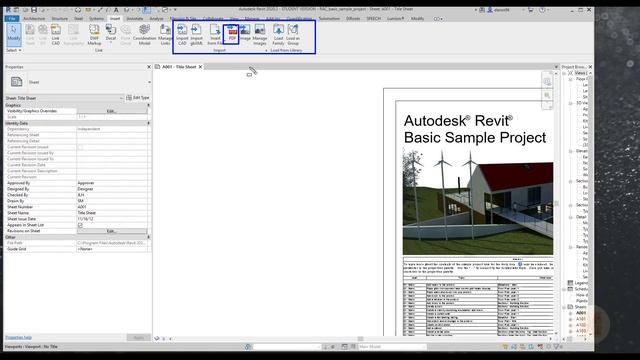Viewport: 640px width, 360px height.
Task: Select the Modify tool in the ribbon
Action: 13,34
